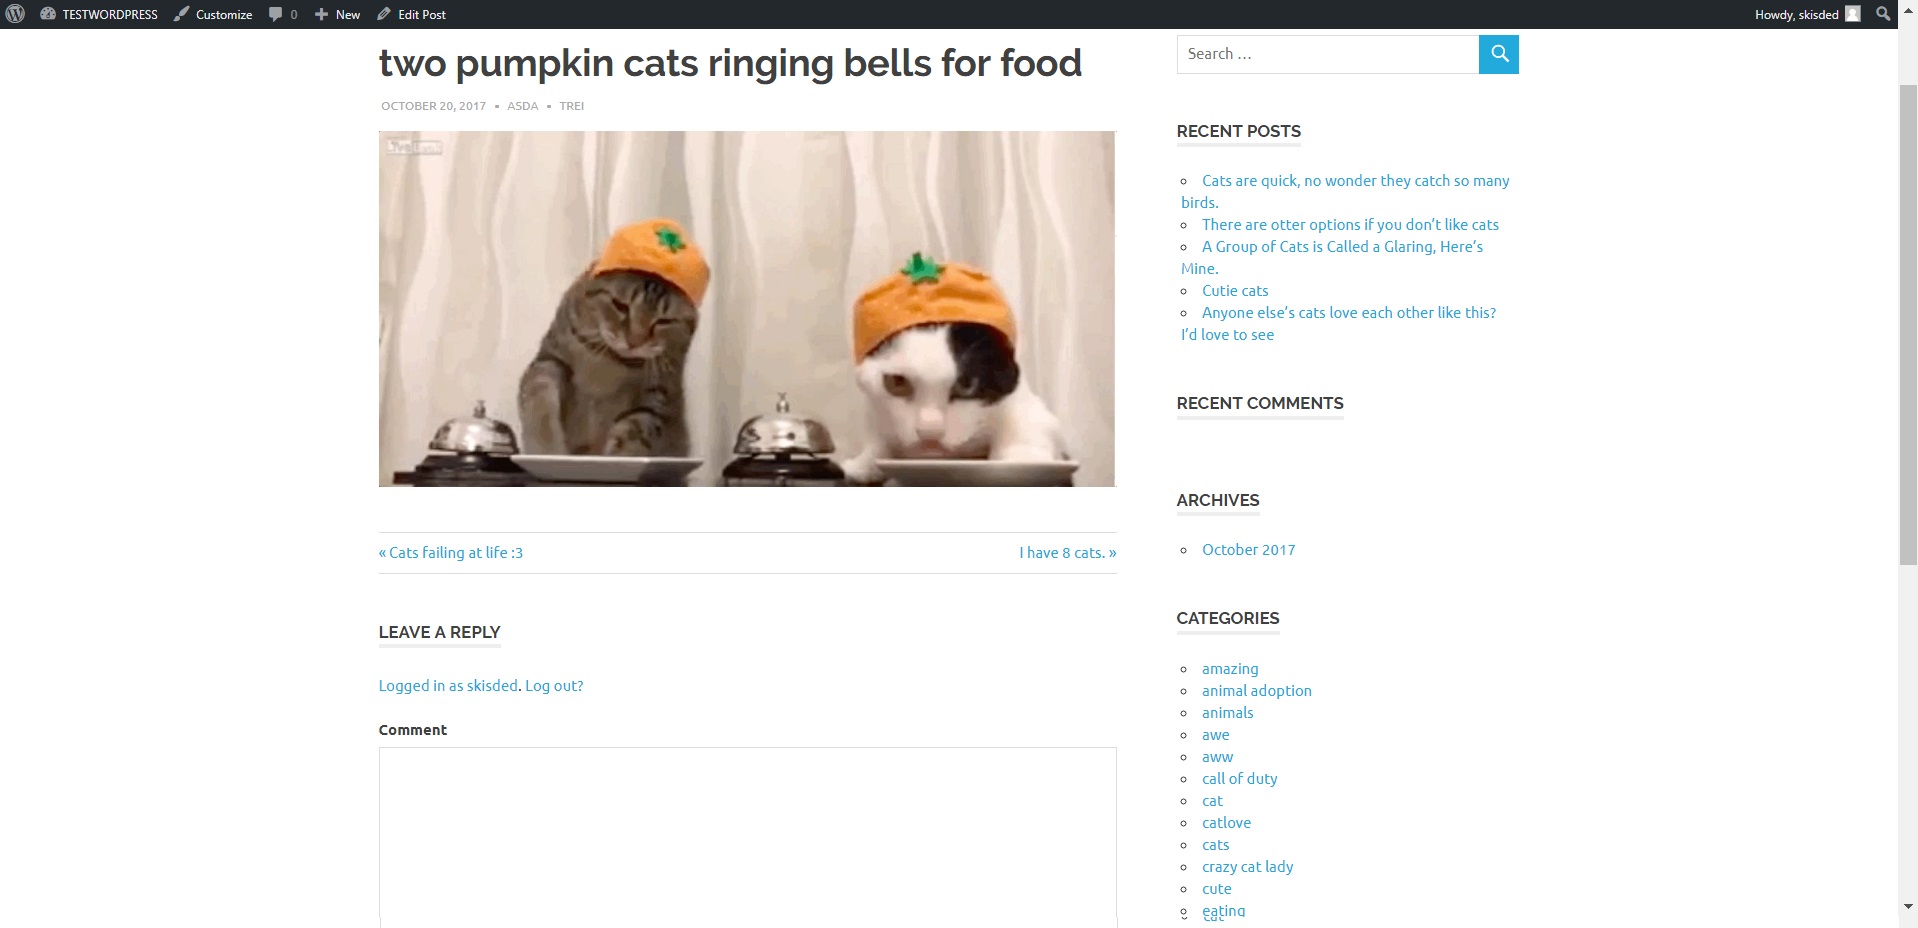The width and height of the screenshot is (1918, 928).
Task: Click the Log out link
Action: coord(554,685)
